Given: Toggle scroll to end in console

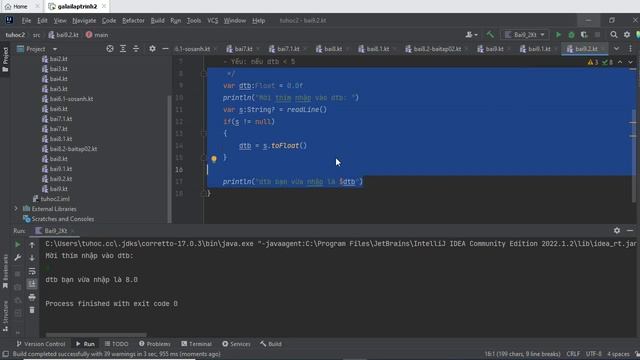Looking at the screenshot, I should coord(32,284).
